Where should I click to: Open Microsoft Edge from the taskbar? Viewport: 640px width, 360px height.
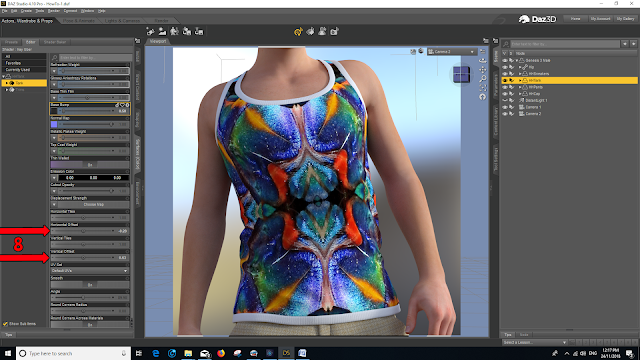click(156, 353)
